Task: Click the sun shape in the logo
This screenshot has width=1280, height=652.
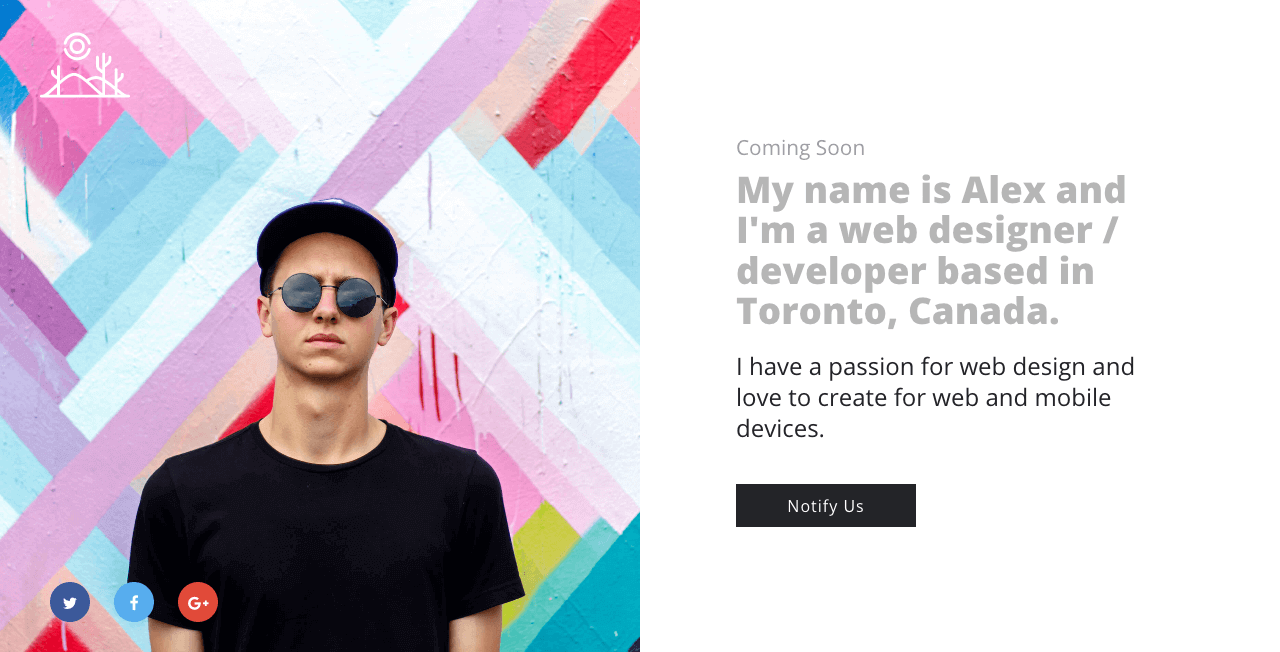Action: coord(76,47)
